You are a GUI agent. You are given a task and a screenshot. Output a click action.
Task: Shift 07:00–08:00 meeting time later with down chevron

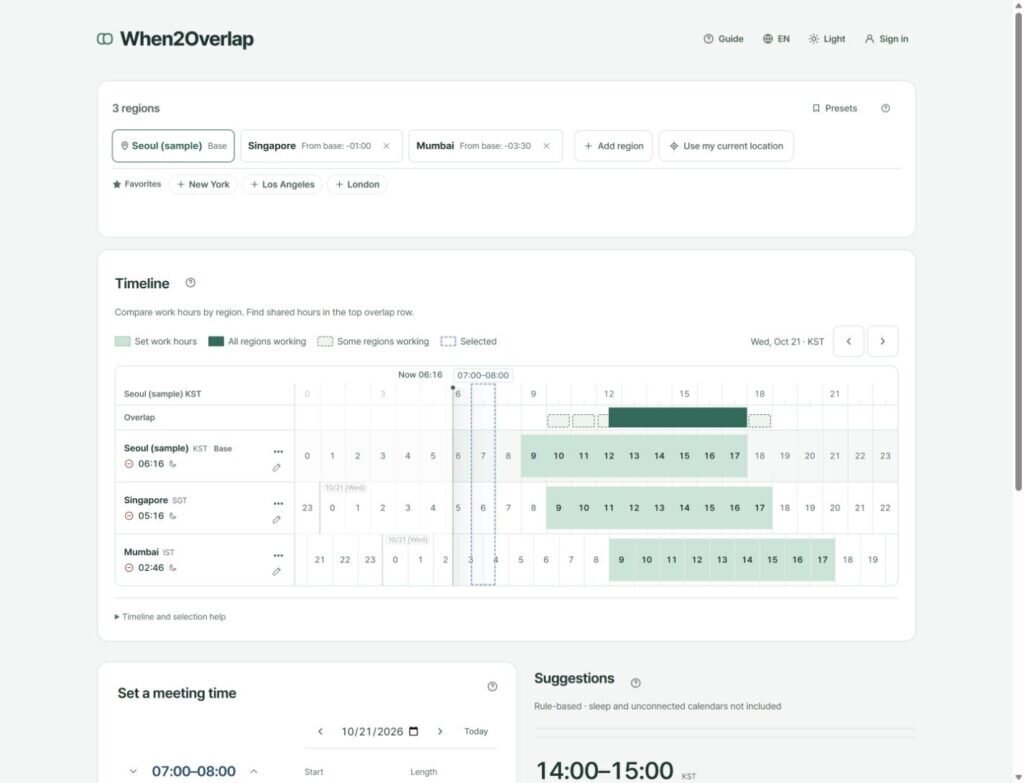click(x=133, y=771)
